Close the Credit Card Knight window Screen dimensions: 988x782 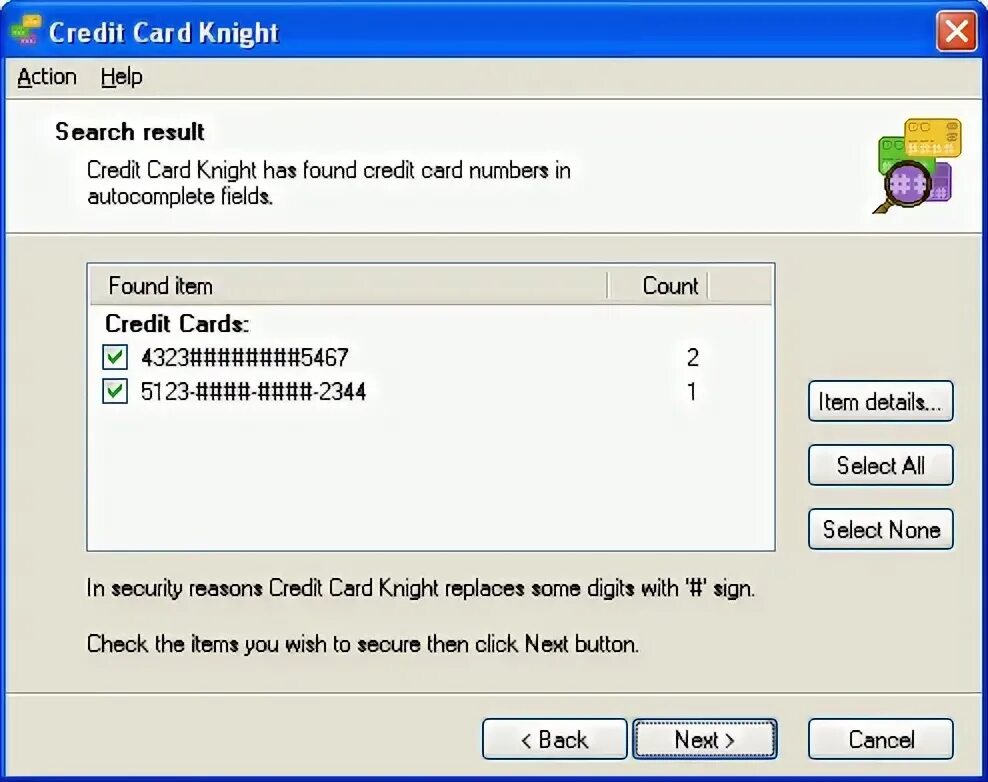(x=956, y=30)
